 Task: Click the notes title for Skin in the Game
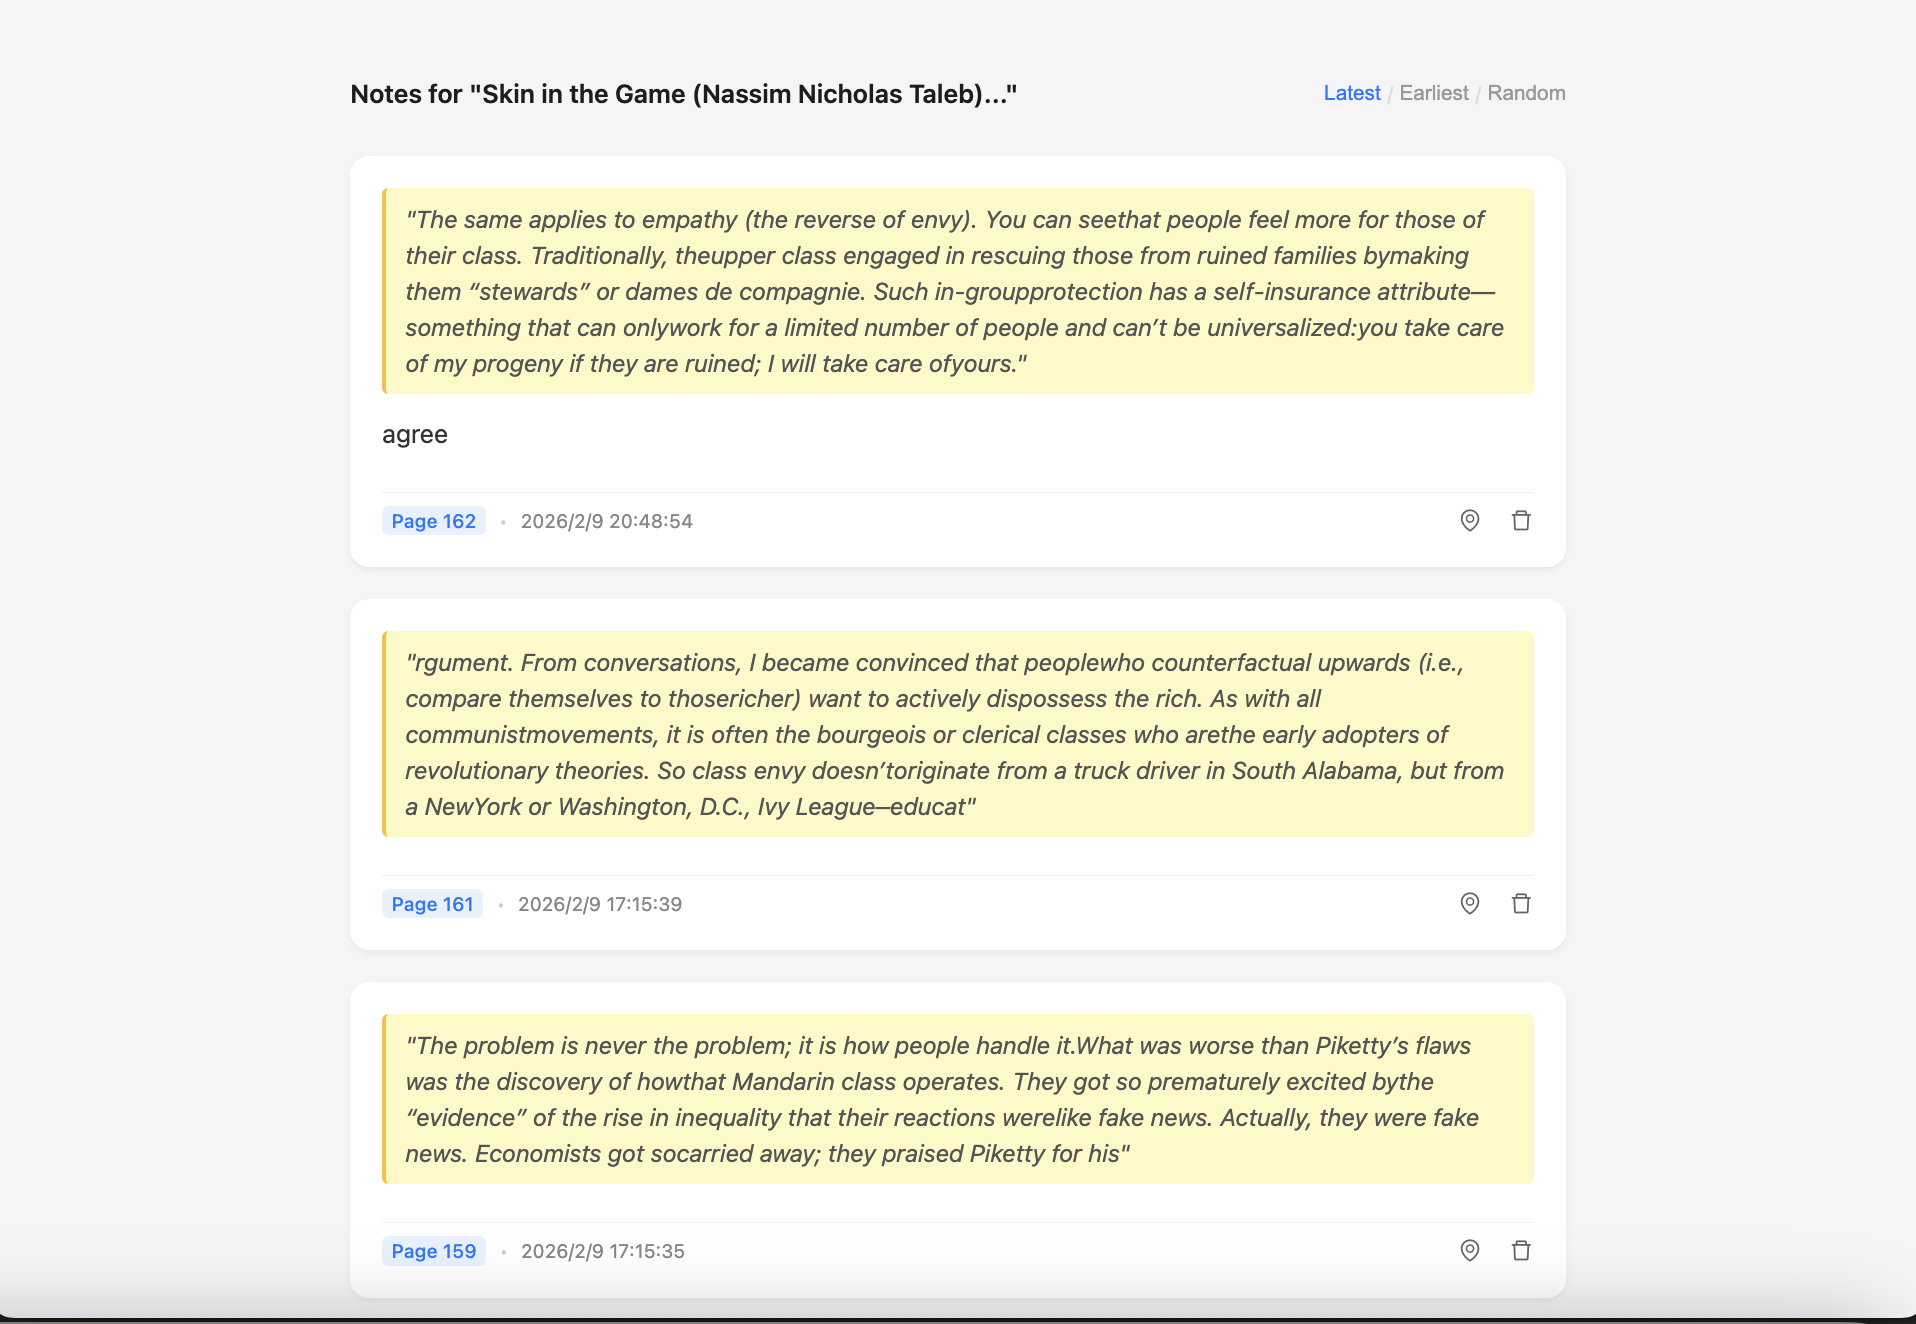pos(682,93)
